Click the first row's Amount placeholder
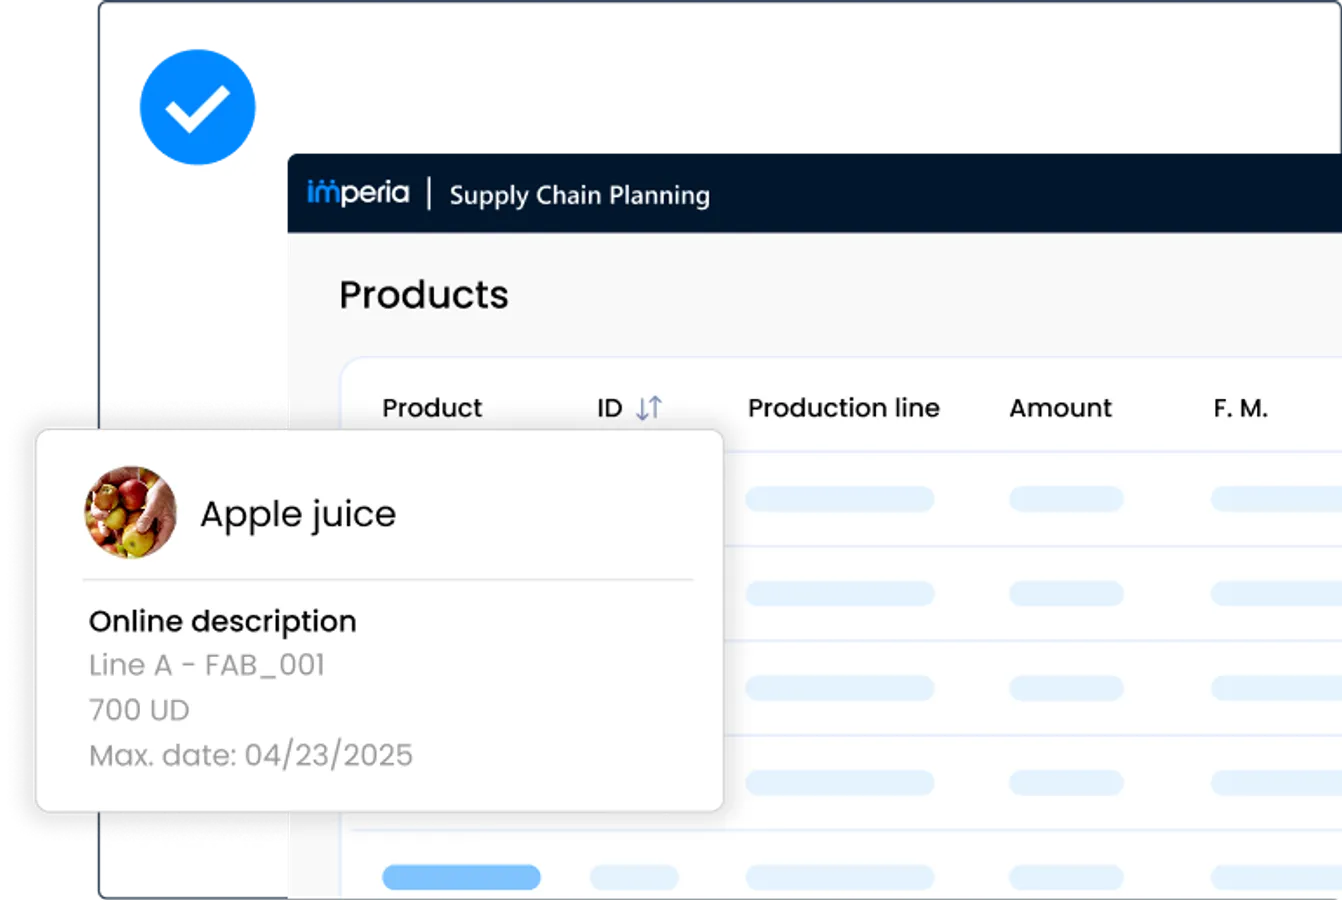The width and height of the screenshot is (1342, 900). 1066,499
